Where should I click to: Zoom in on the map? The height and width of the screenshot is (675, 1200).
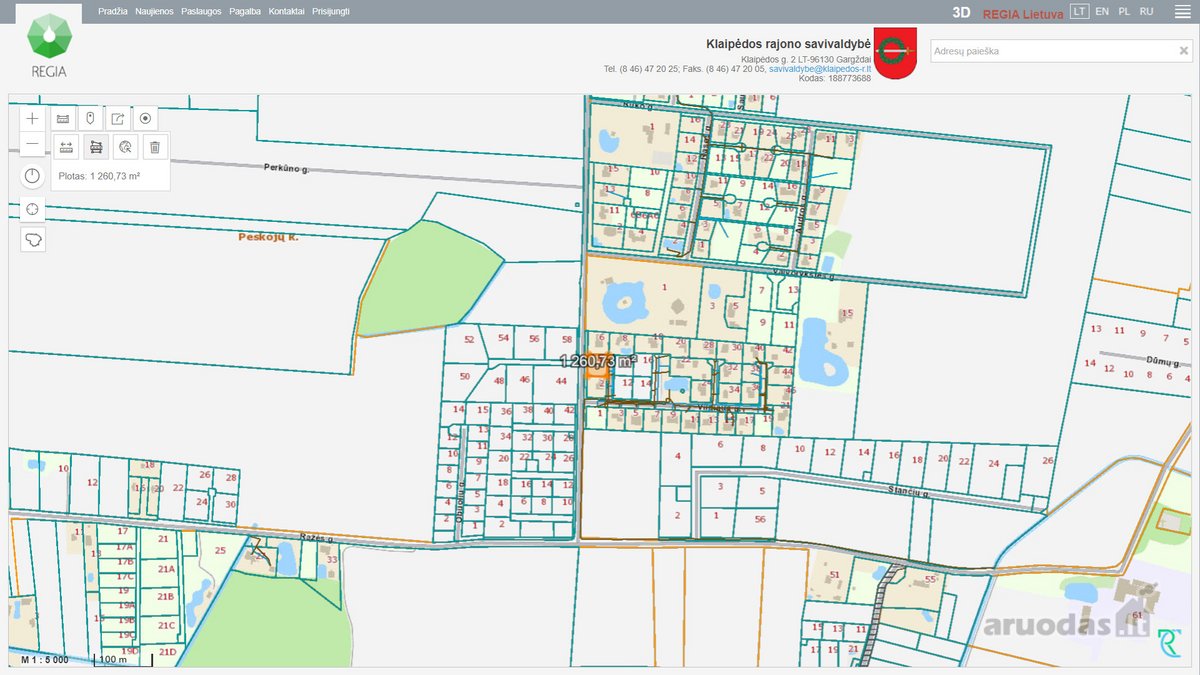33,118
